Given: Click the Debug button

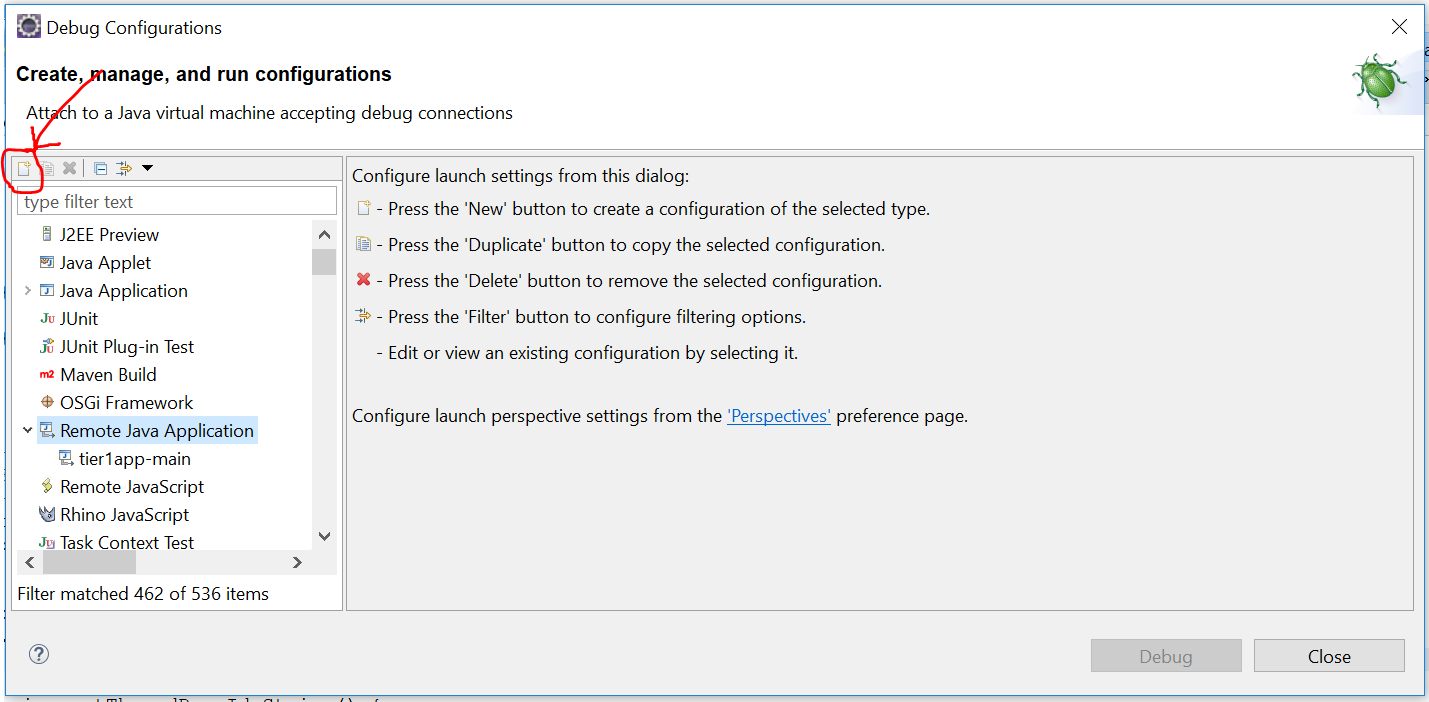Looking at the screenshot, I should pyautogui.click(x=1166, y=656).
